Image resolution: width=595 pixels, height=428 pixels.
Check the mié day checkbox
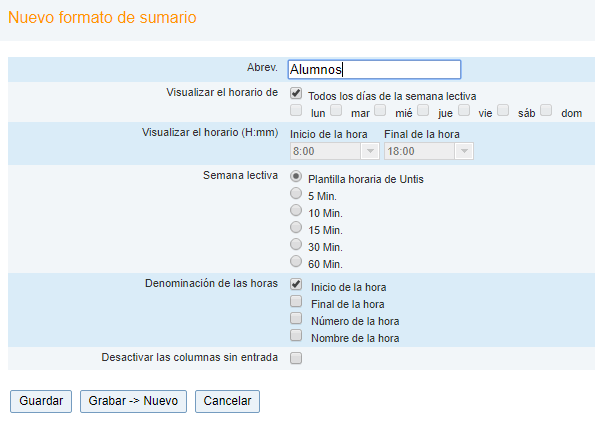[x=380, y=110]
